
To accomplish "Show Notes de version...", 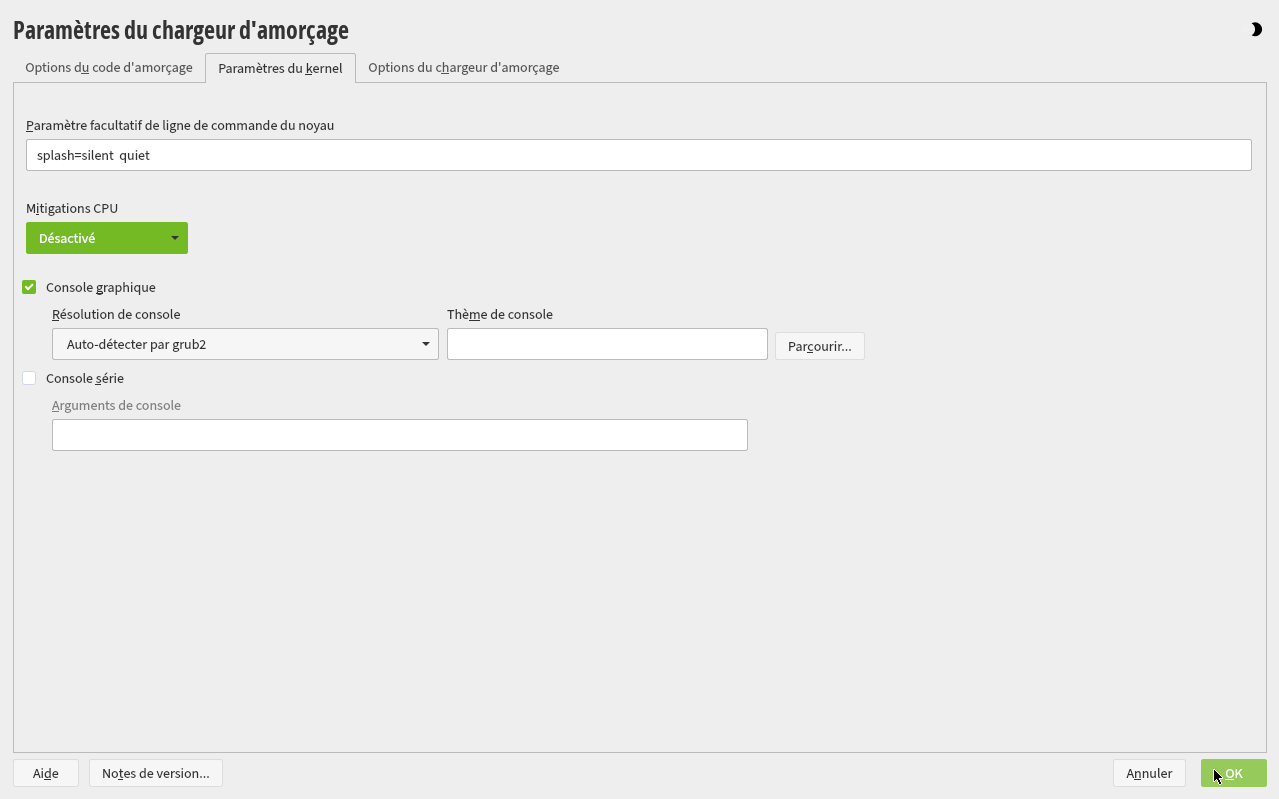I will [x=156, y=773].
